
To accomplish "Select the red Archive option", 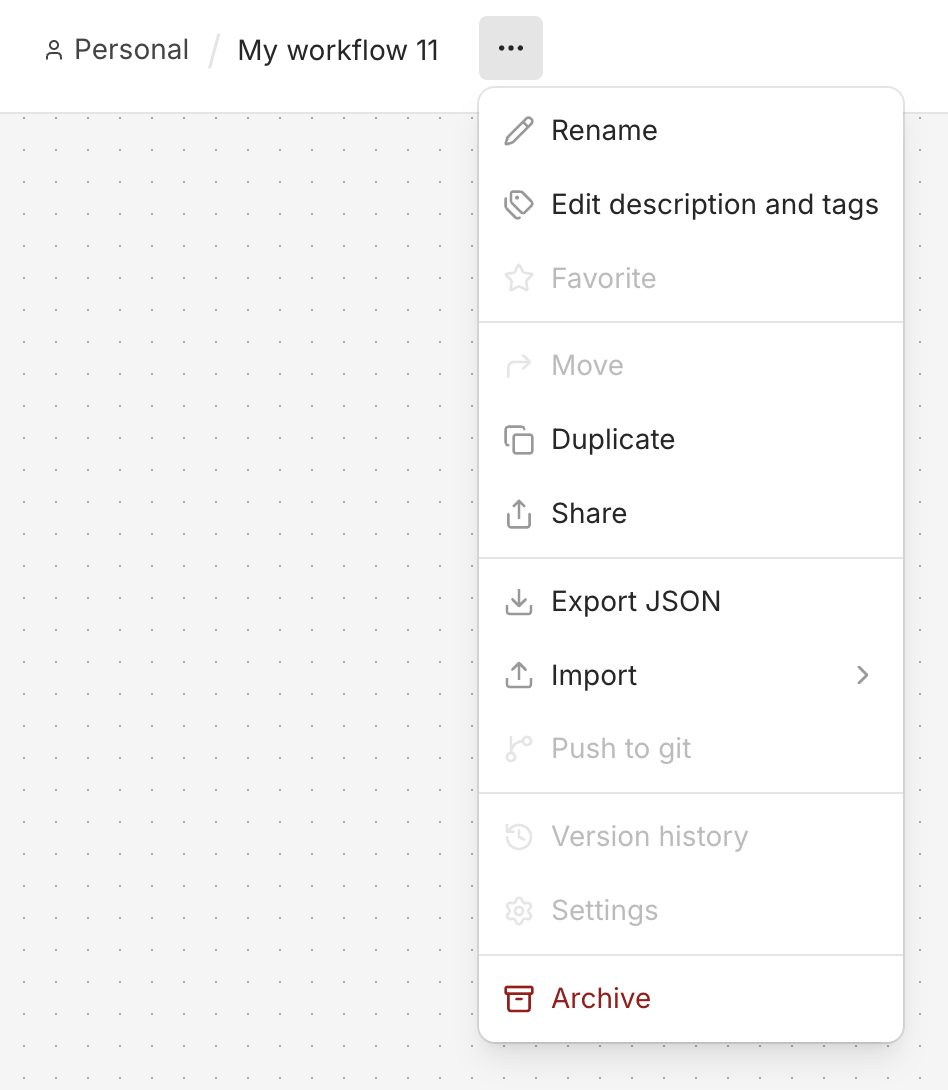I will point(691,998).
